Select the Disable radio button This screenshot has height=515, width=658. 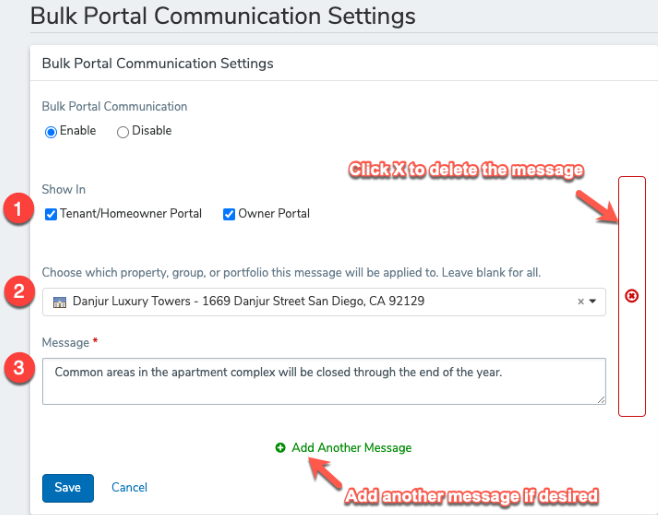[123, 132]
